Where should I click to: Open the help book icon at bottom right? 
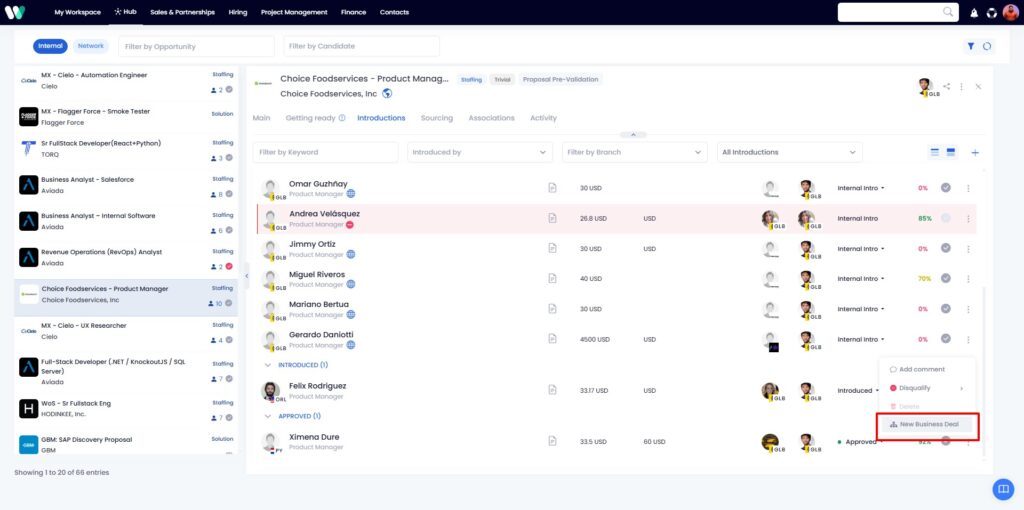click(1002, 489)
